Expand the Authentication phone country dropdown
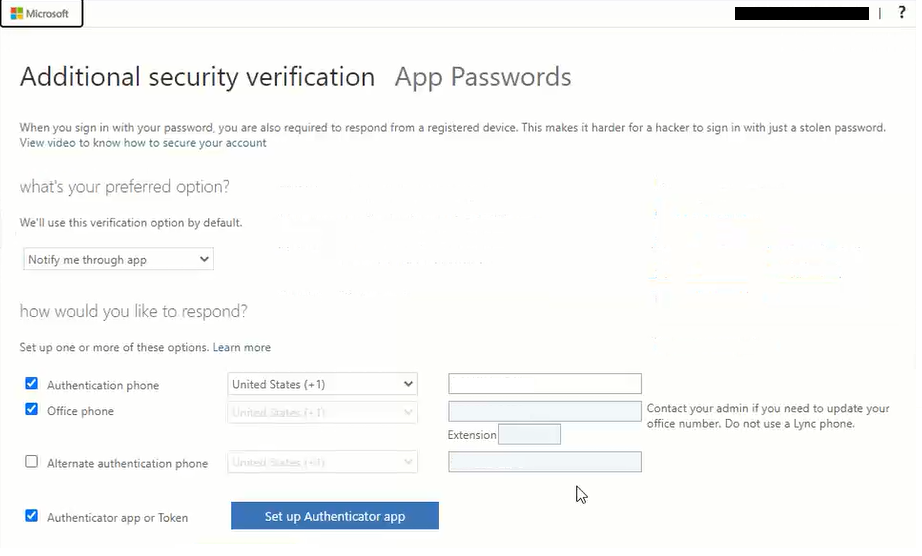This screenshot has width=922, height=556. click(322, 384)
